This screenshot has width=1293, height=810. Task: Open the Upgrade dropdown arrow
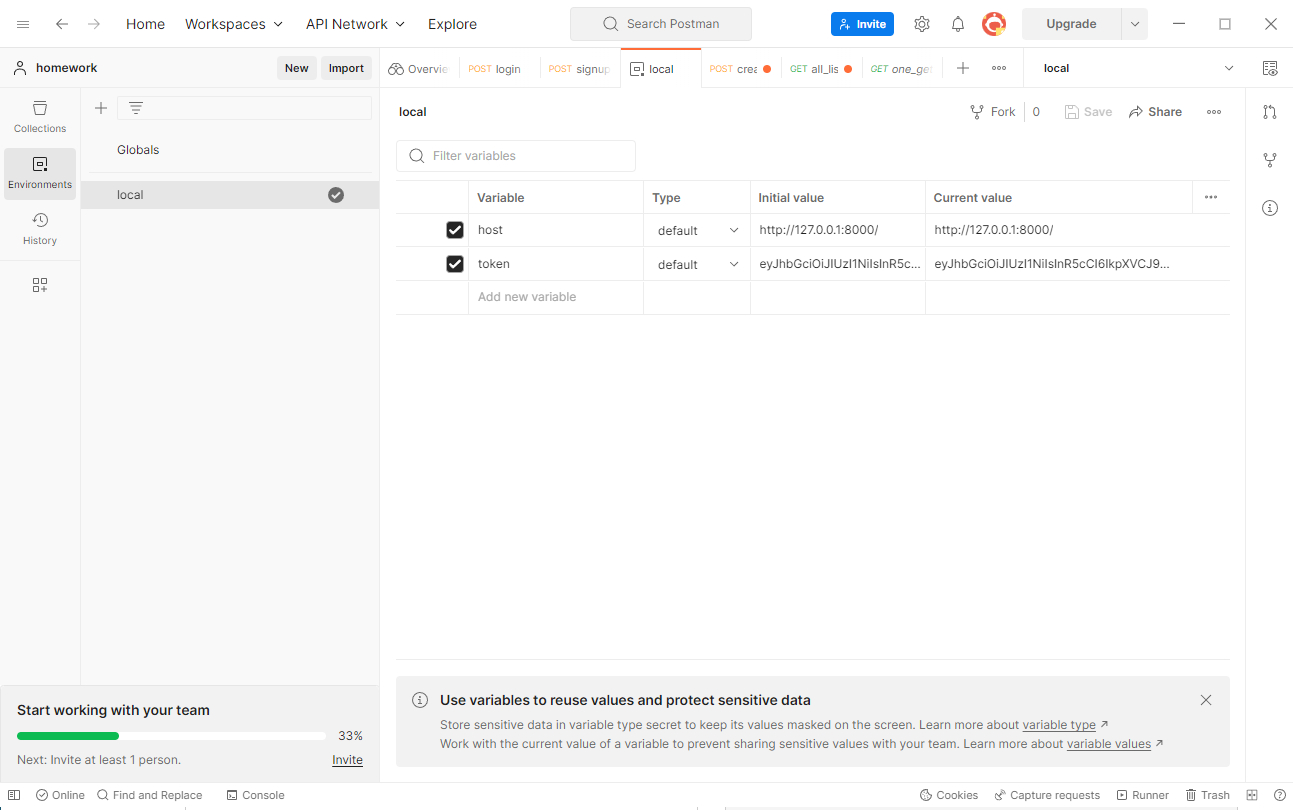click(x=1135, y=24)
